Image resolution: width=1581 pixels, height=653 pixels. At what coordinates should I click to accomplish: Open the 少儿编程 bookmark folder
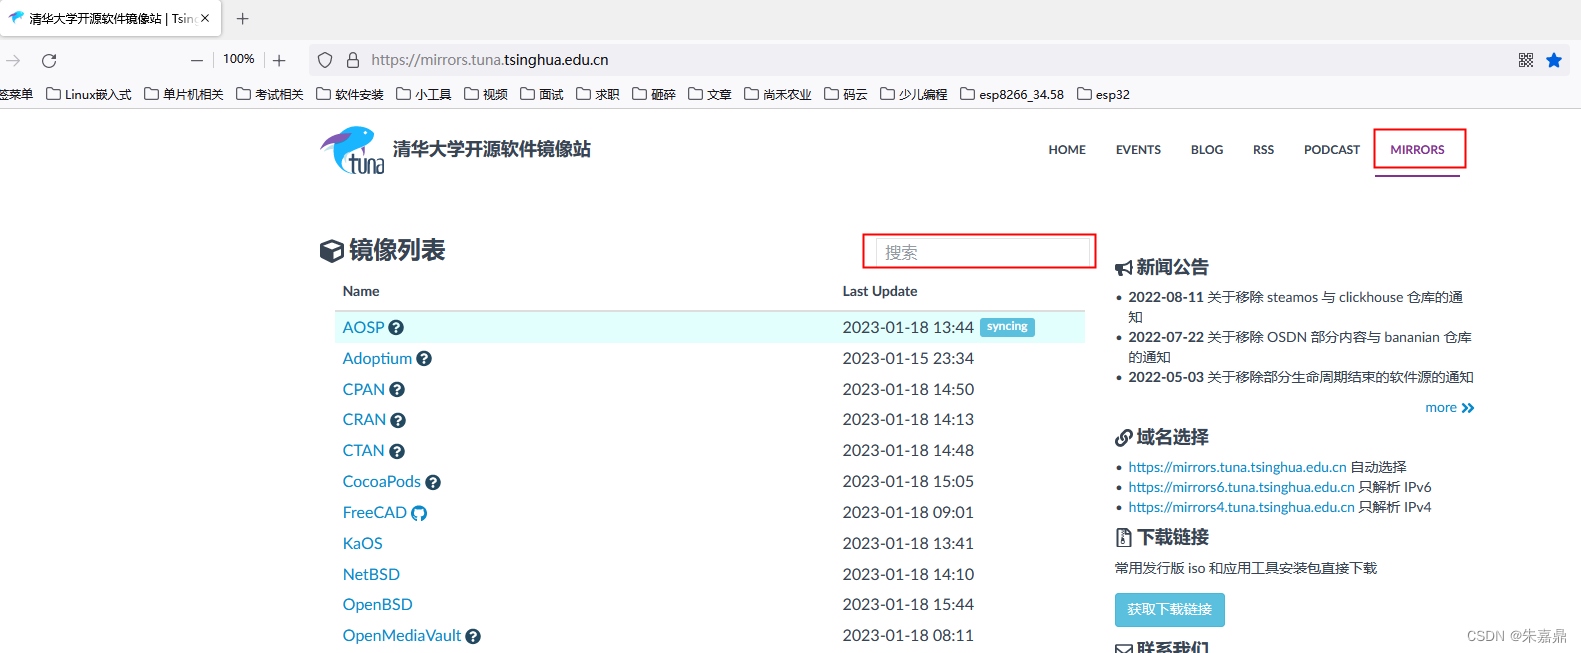pyautogui.click(x=914, y=94)
